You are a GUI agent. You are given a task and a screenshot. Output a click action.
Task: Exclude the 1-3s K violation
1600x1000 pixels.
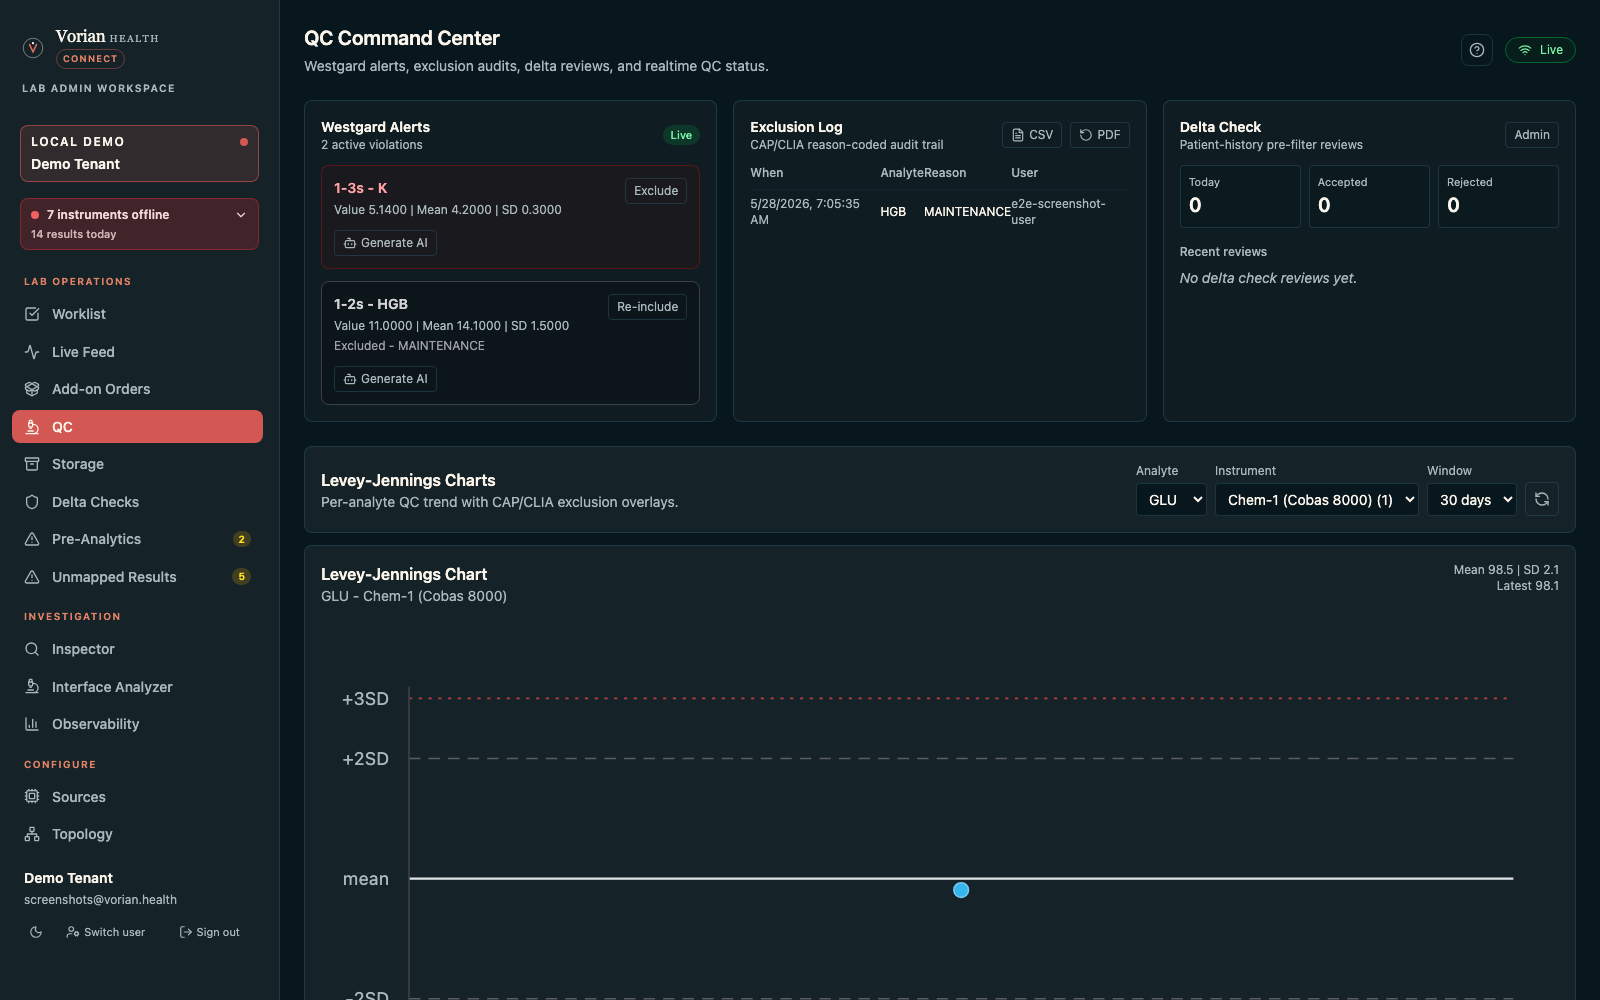656,191
